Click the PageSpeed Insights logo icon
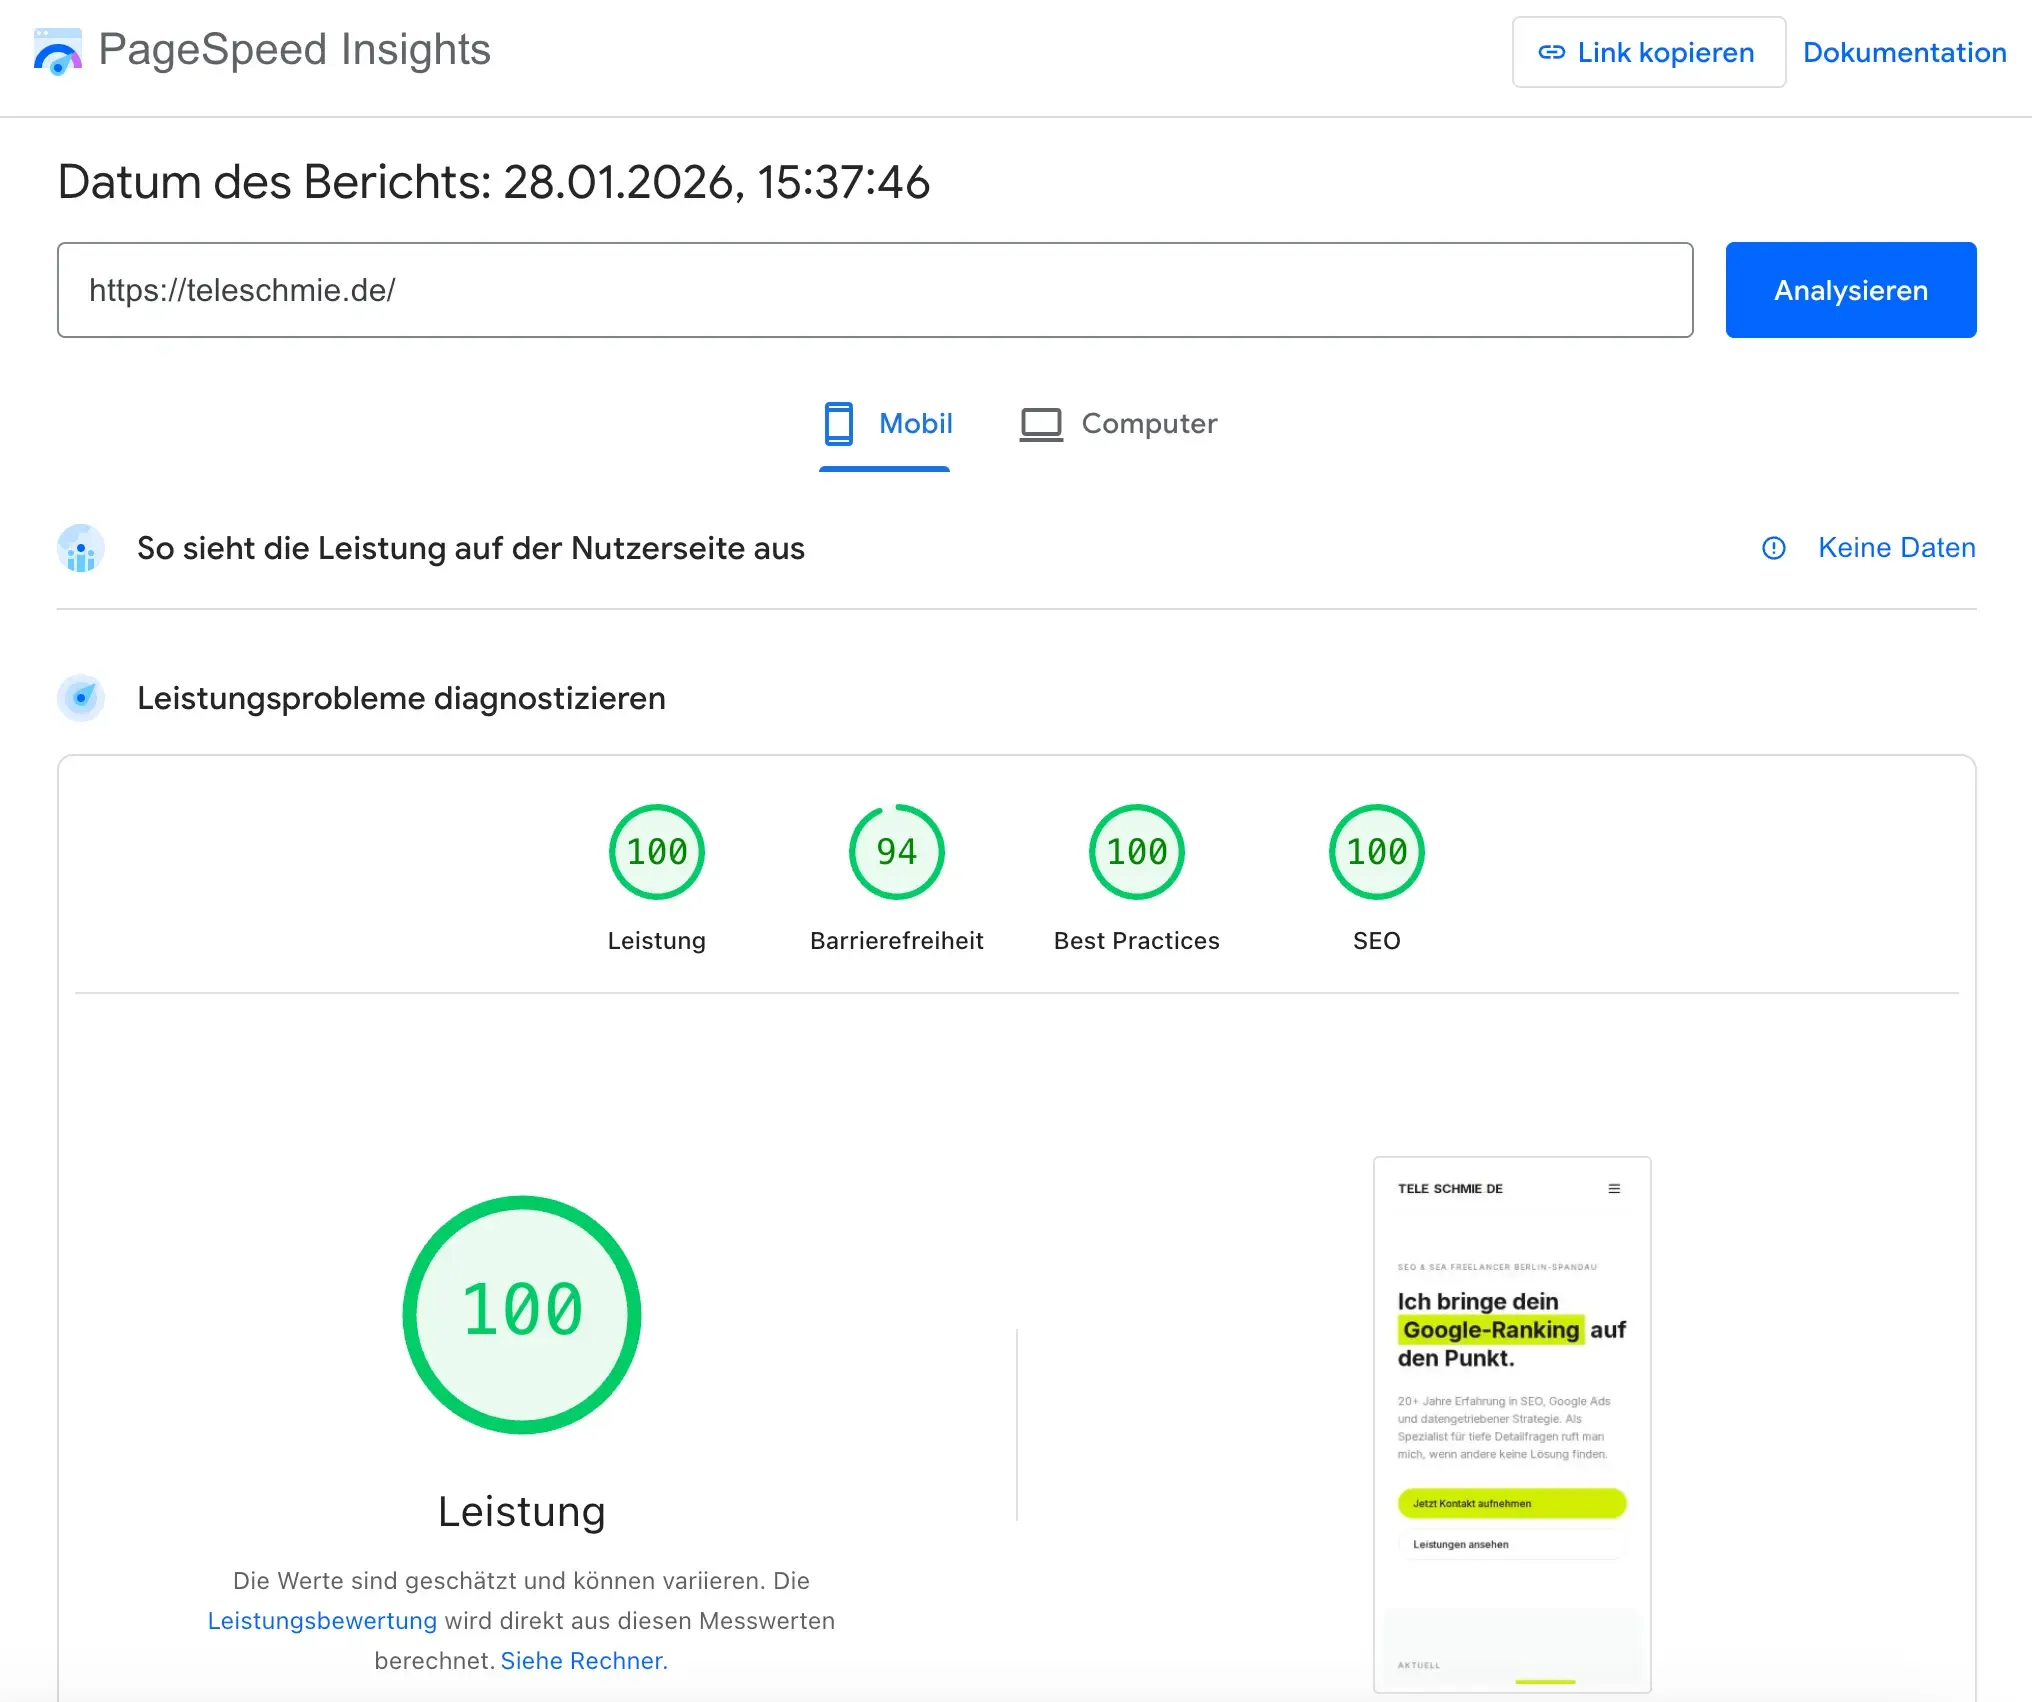 58,51
